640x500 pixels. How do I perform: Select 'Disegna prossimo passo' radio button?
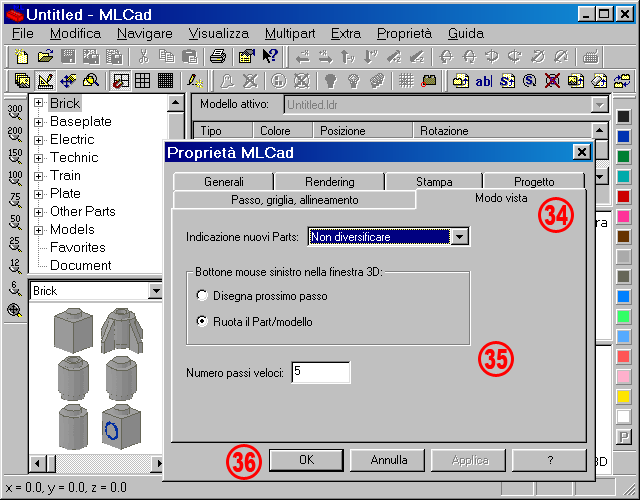(202, 296)
